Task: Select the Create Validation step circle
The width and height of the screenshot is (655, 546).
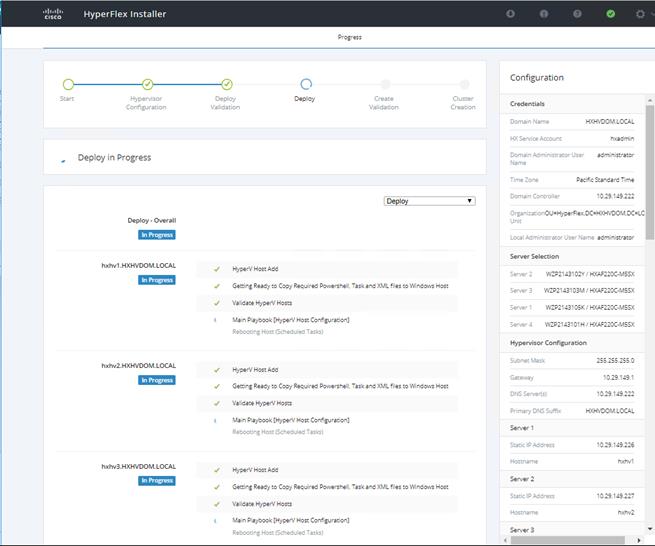Action: tap(385, 84)
